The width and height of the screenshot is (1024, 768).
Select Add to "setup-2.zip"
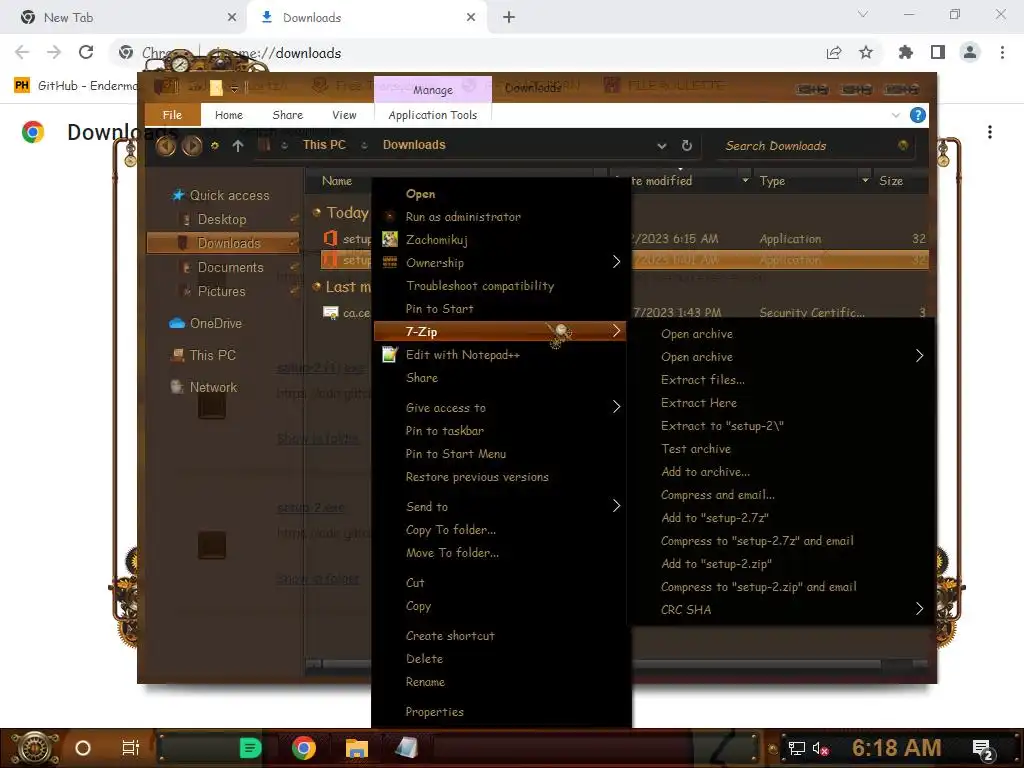pos(716,563)
